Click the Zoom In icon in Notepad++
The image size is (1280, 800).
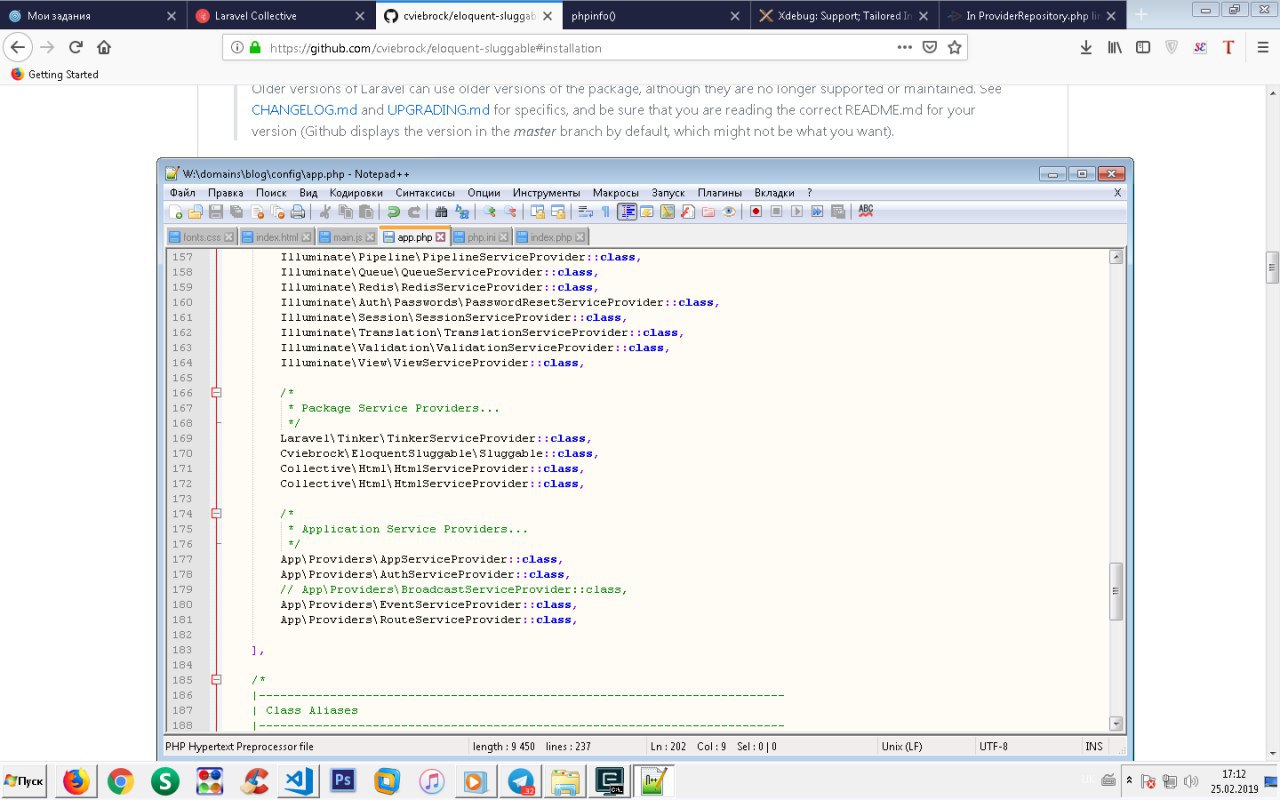(490, 211)
